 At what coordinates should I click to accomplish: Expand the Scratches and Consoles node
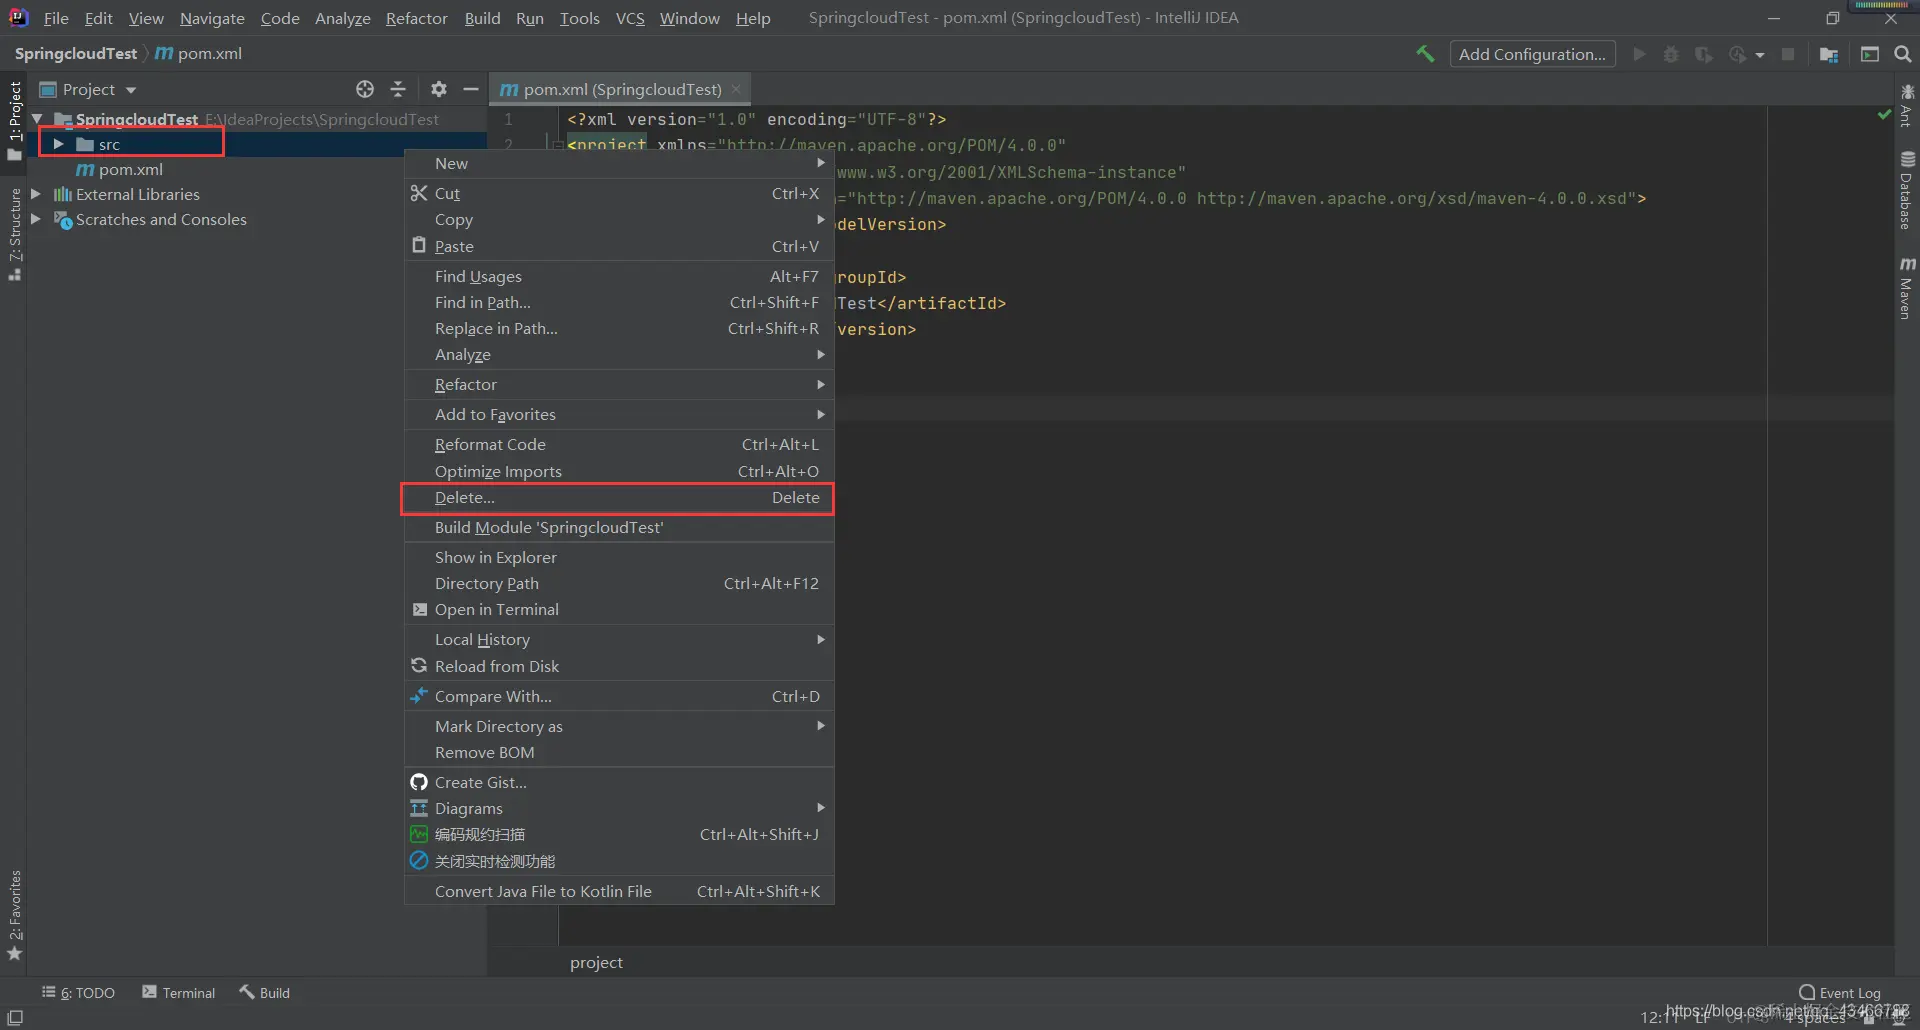pos(36,219)
